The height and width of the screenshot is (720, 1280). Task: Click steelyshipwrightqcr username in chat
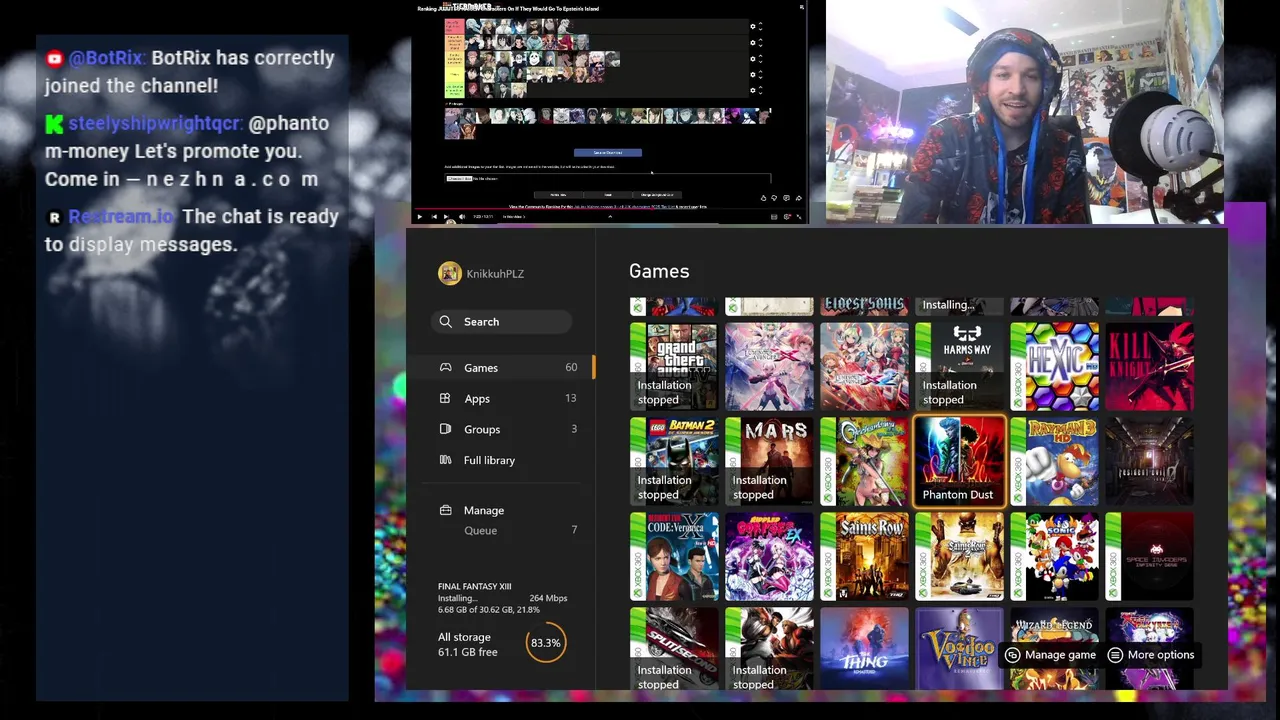click(x=155, y=123)
